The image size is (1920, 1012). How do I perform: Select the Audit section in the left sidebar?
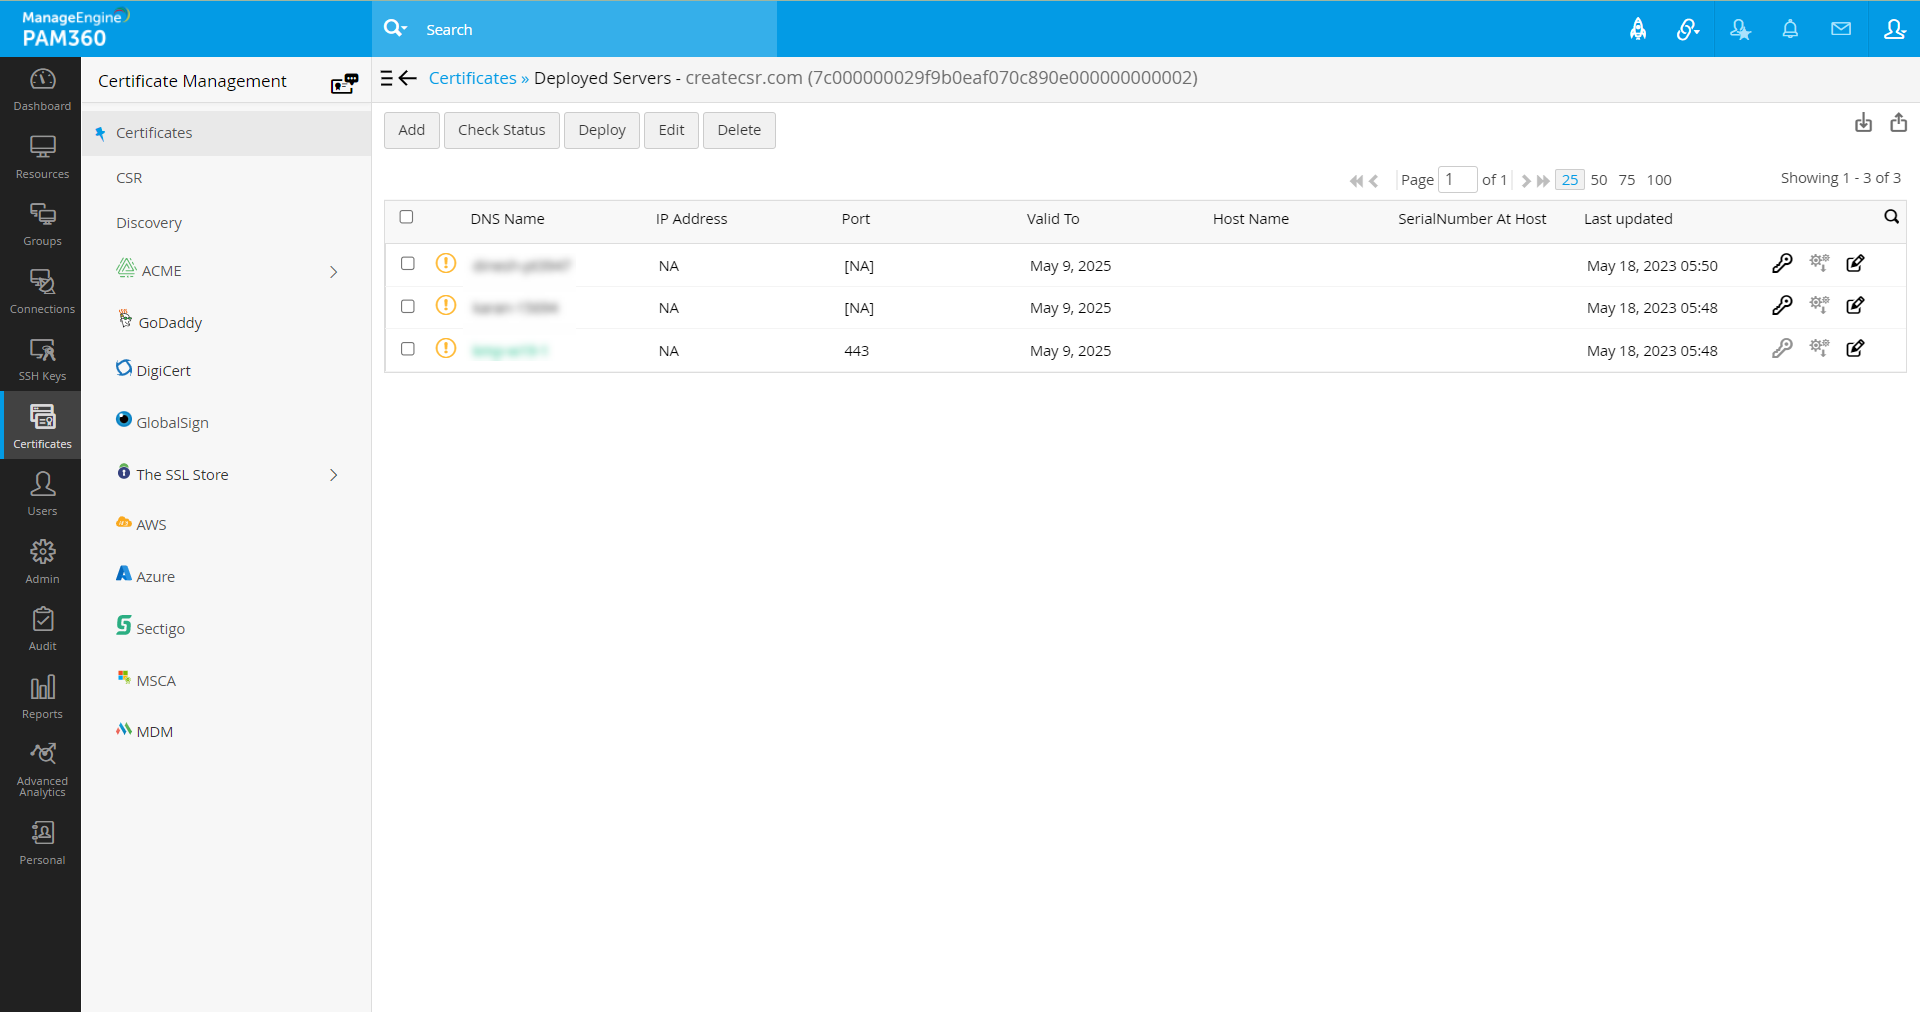tap(41, 627)
